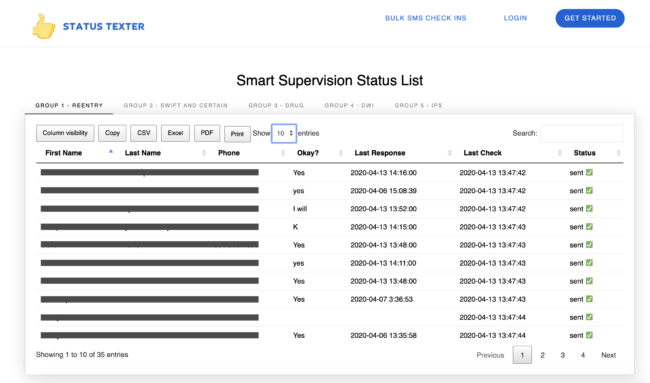
Task: Focus the Search input field
Action: click(x=582, y=133)
